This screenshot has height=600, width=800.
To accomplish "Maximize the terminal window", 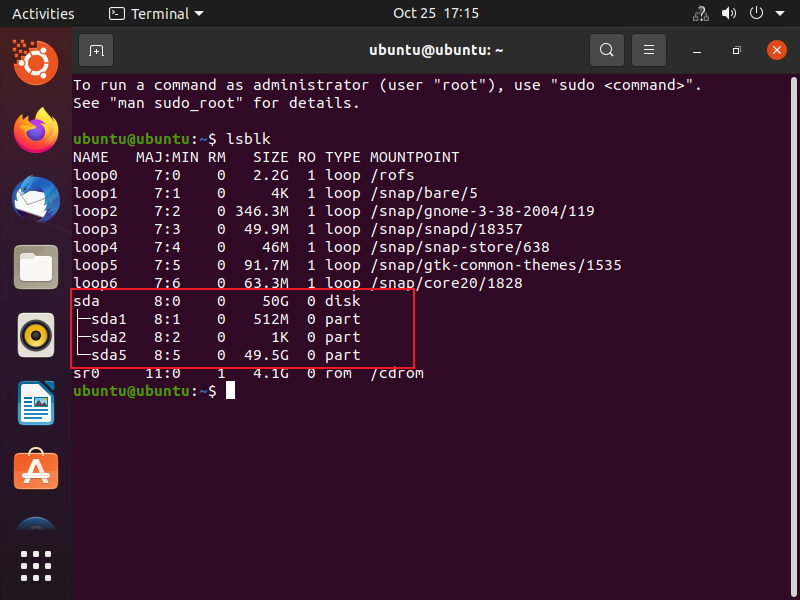I will pyautogui.click(x=736, y=50).
